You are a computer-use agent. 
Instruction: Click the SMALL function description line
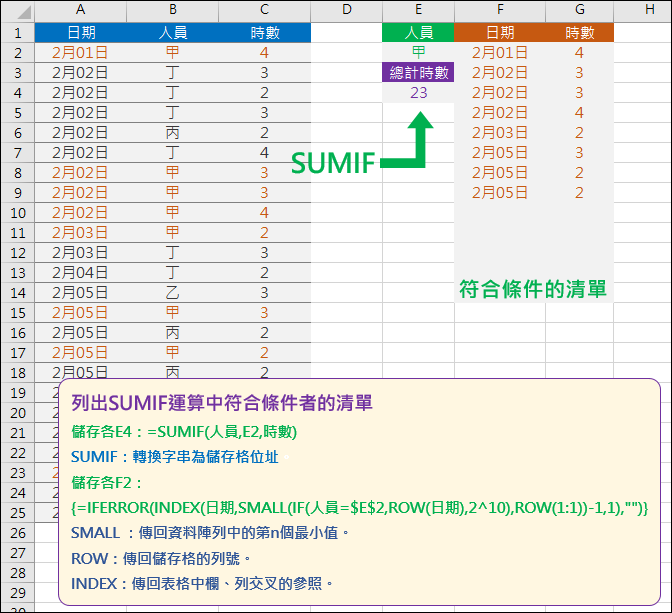tap(210, 533)
